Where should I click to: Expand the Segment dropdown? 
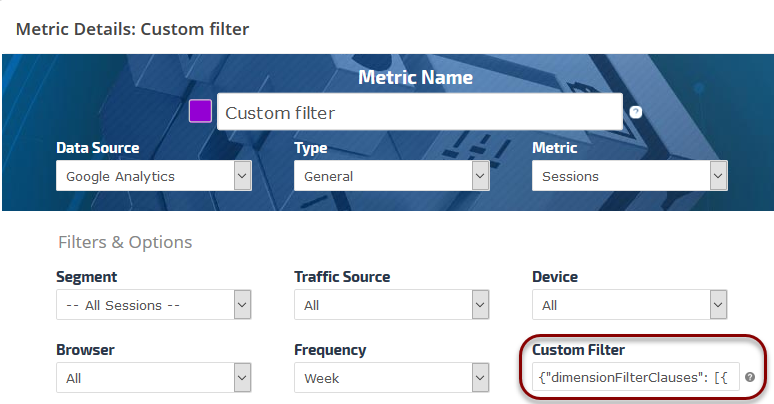[153, 304]
